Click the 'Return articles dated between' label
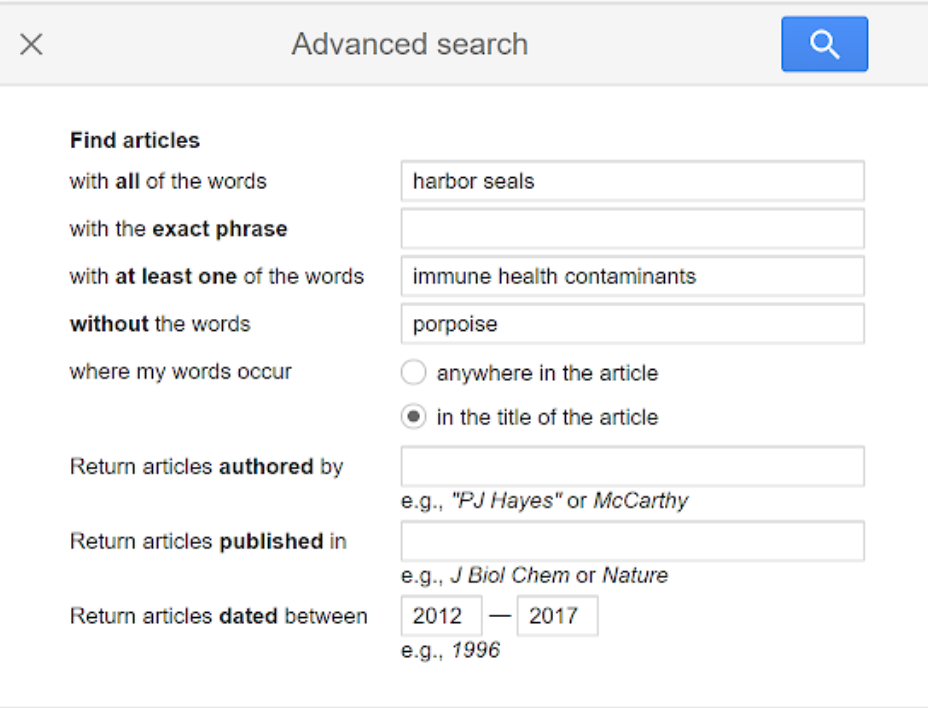The image size is (928, 708). pos(218,616)
